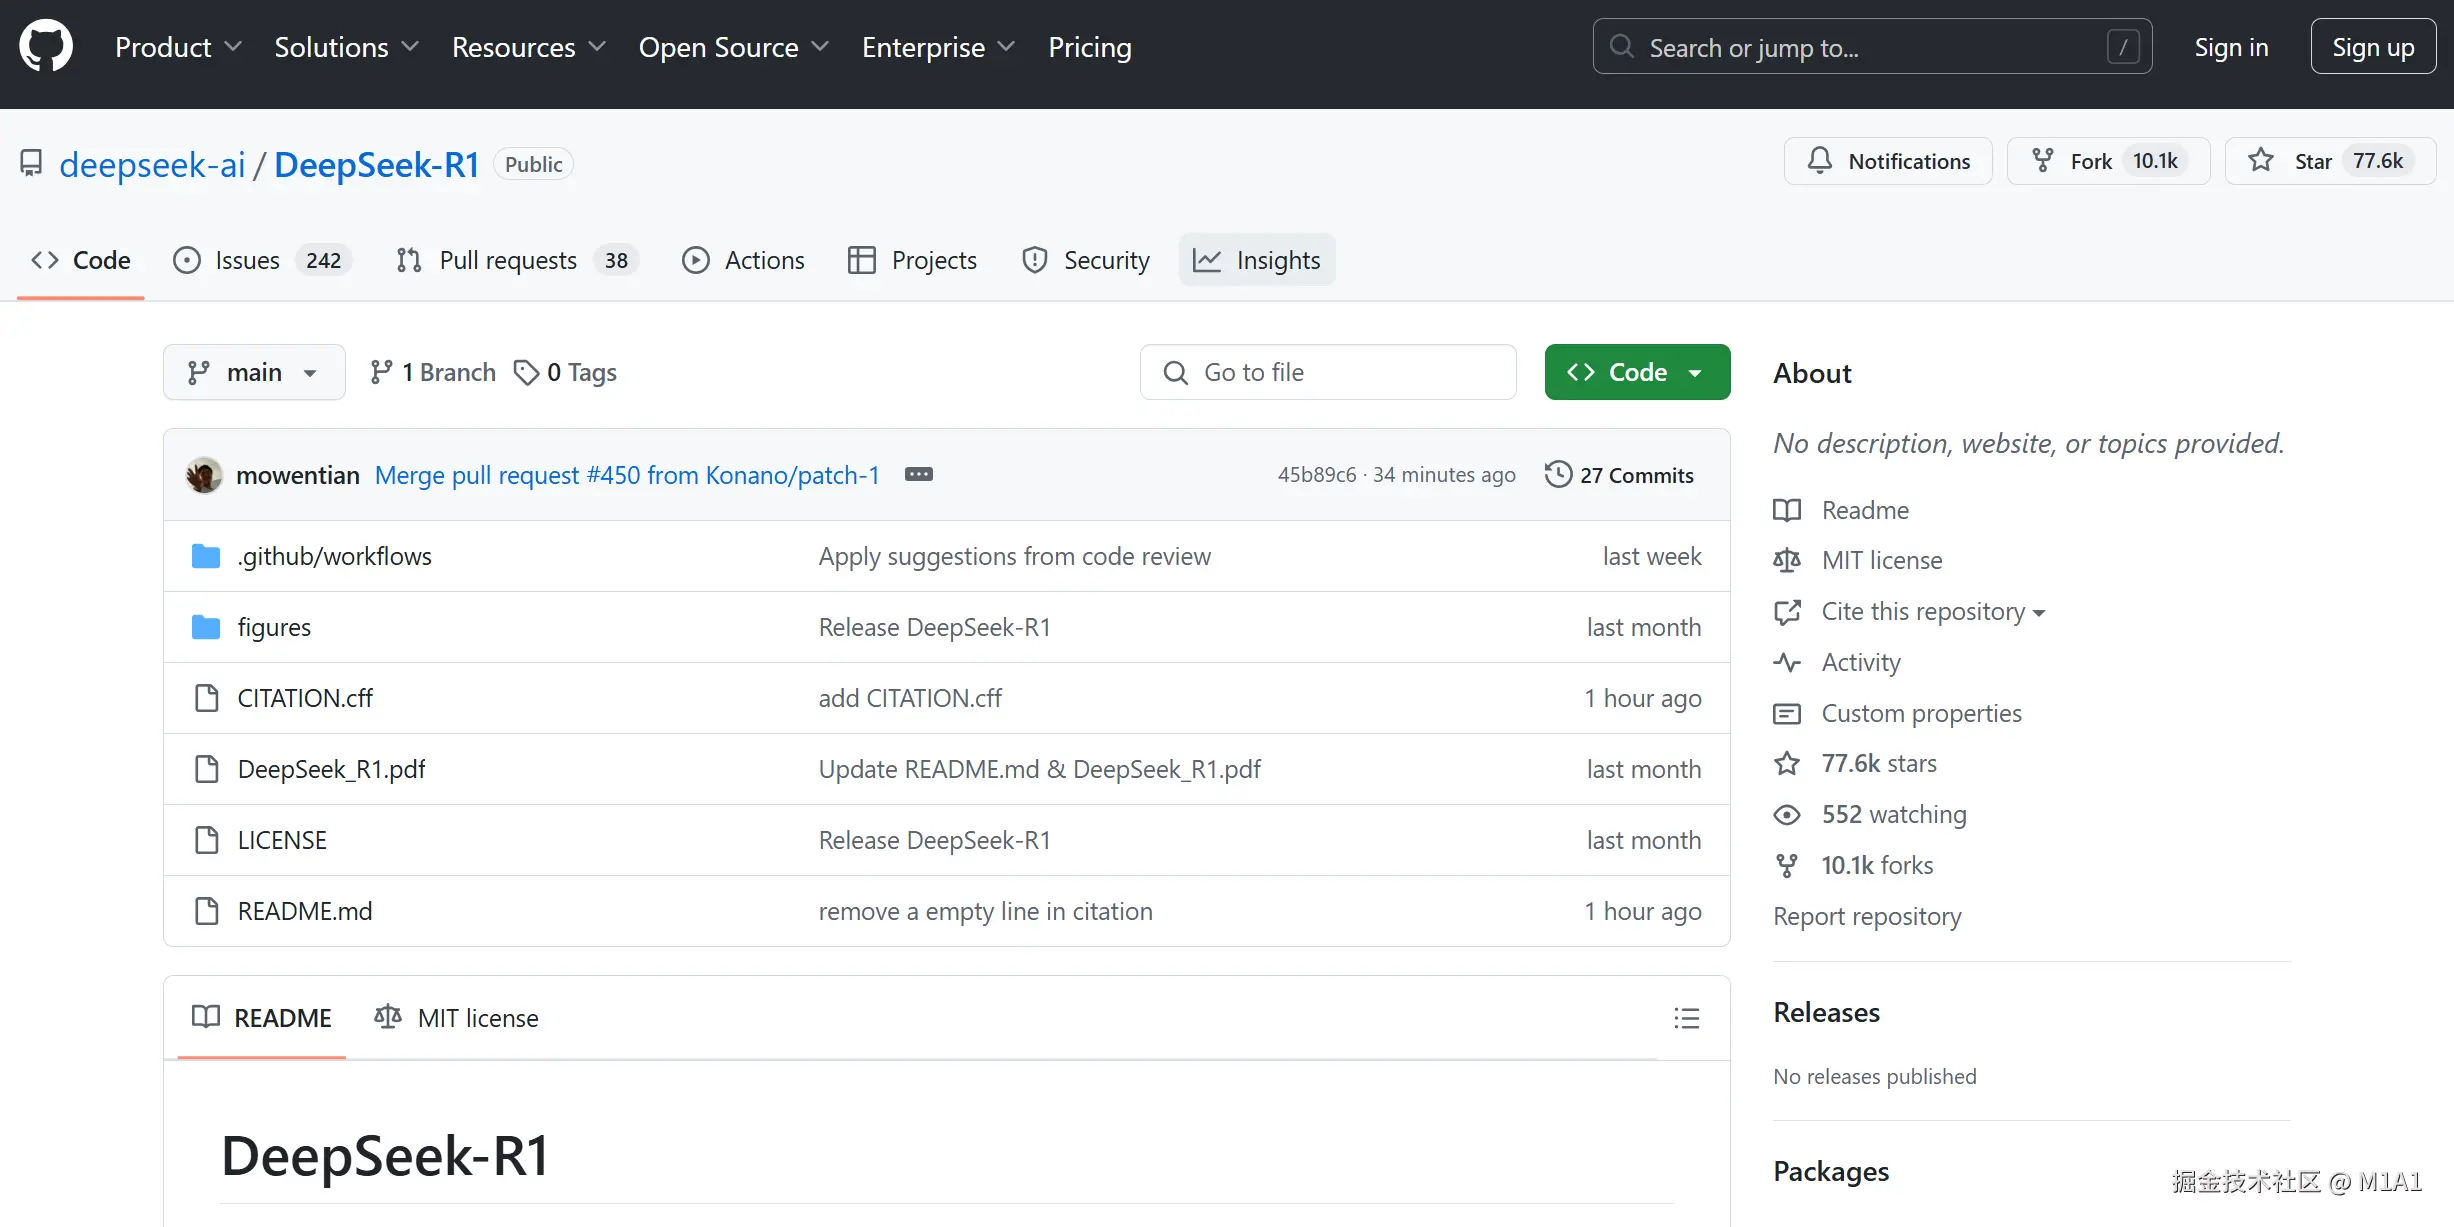Open the 0 Tags link
This screenshot has height=1227, width=2454.
point(565,372)
